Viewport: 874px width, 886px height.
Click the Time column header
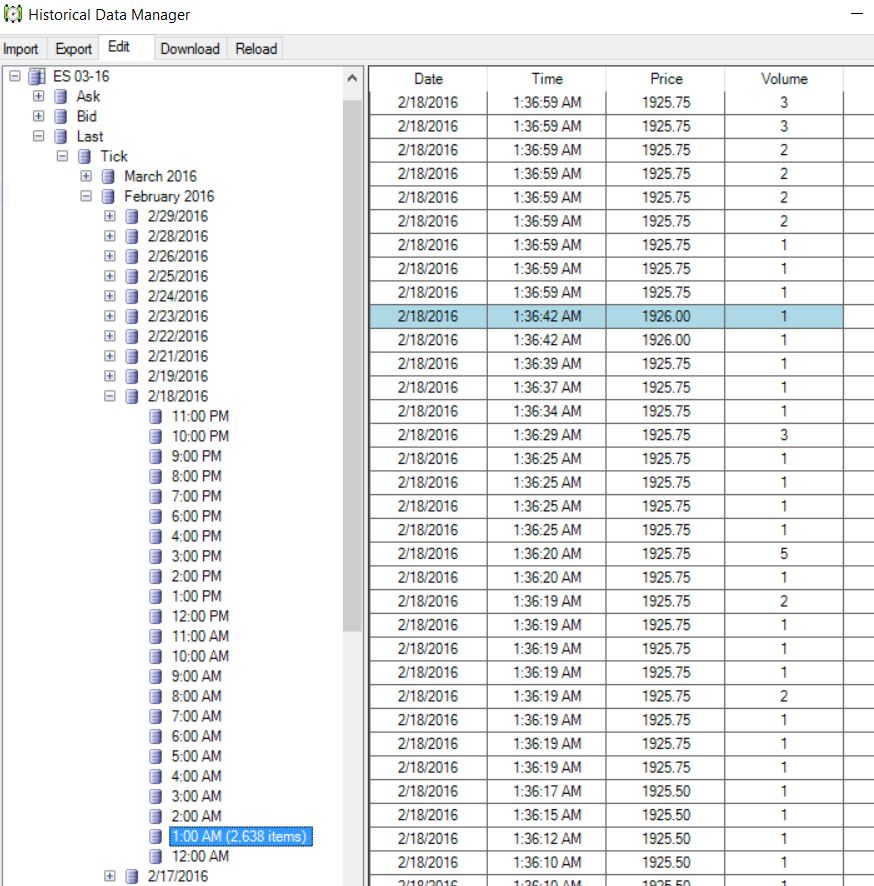[x=547, y=79]
